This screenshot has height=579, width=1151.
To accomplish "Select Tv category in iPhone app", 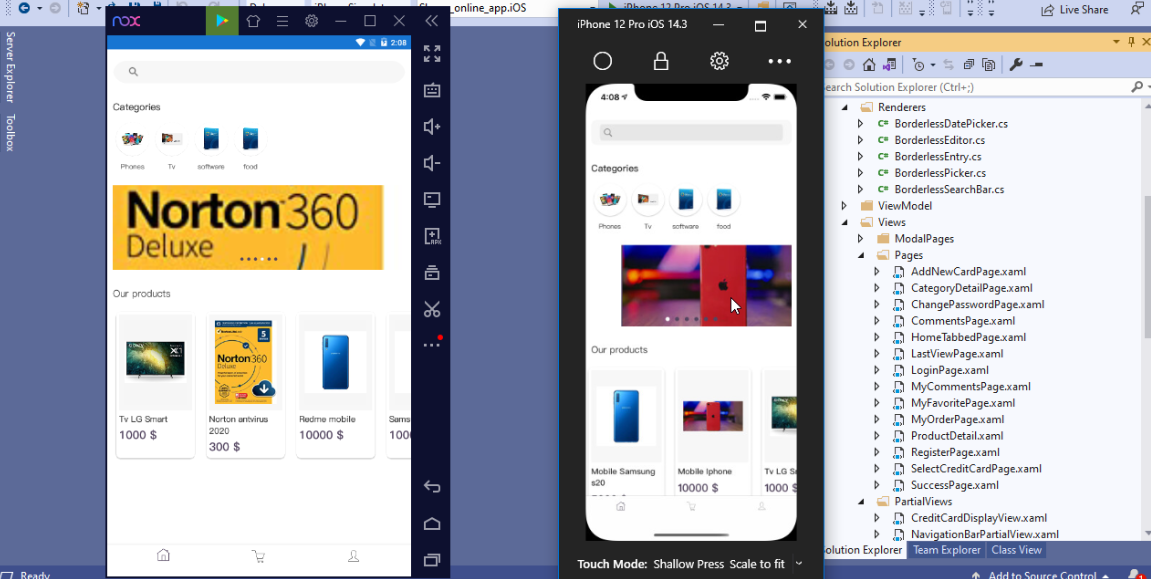I will [x=647, y=208].
